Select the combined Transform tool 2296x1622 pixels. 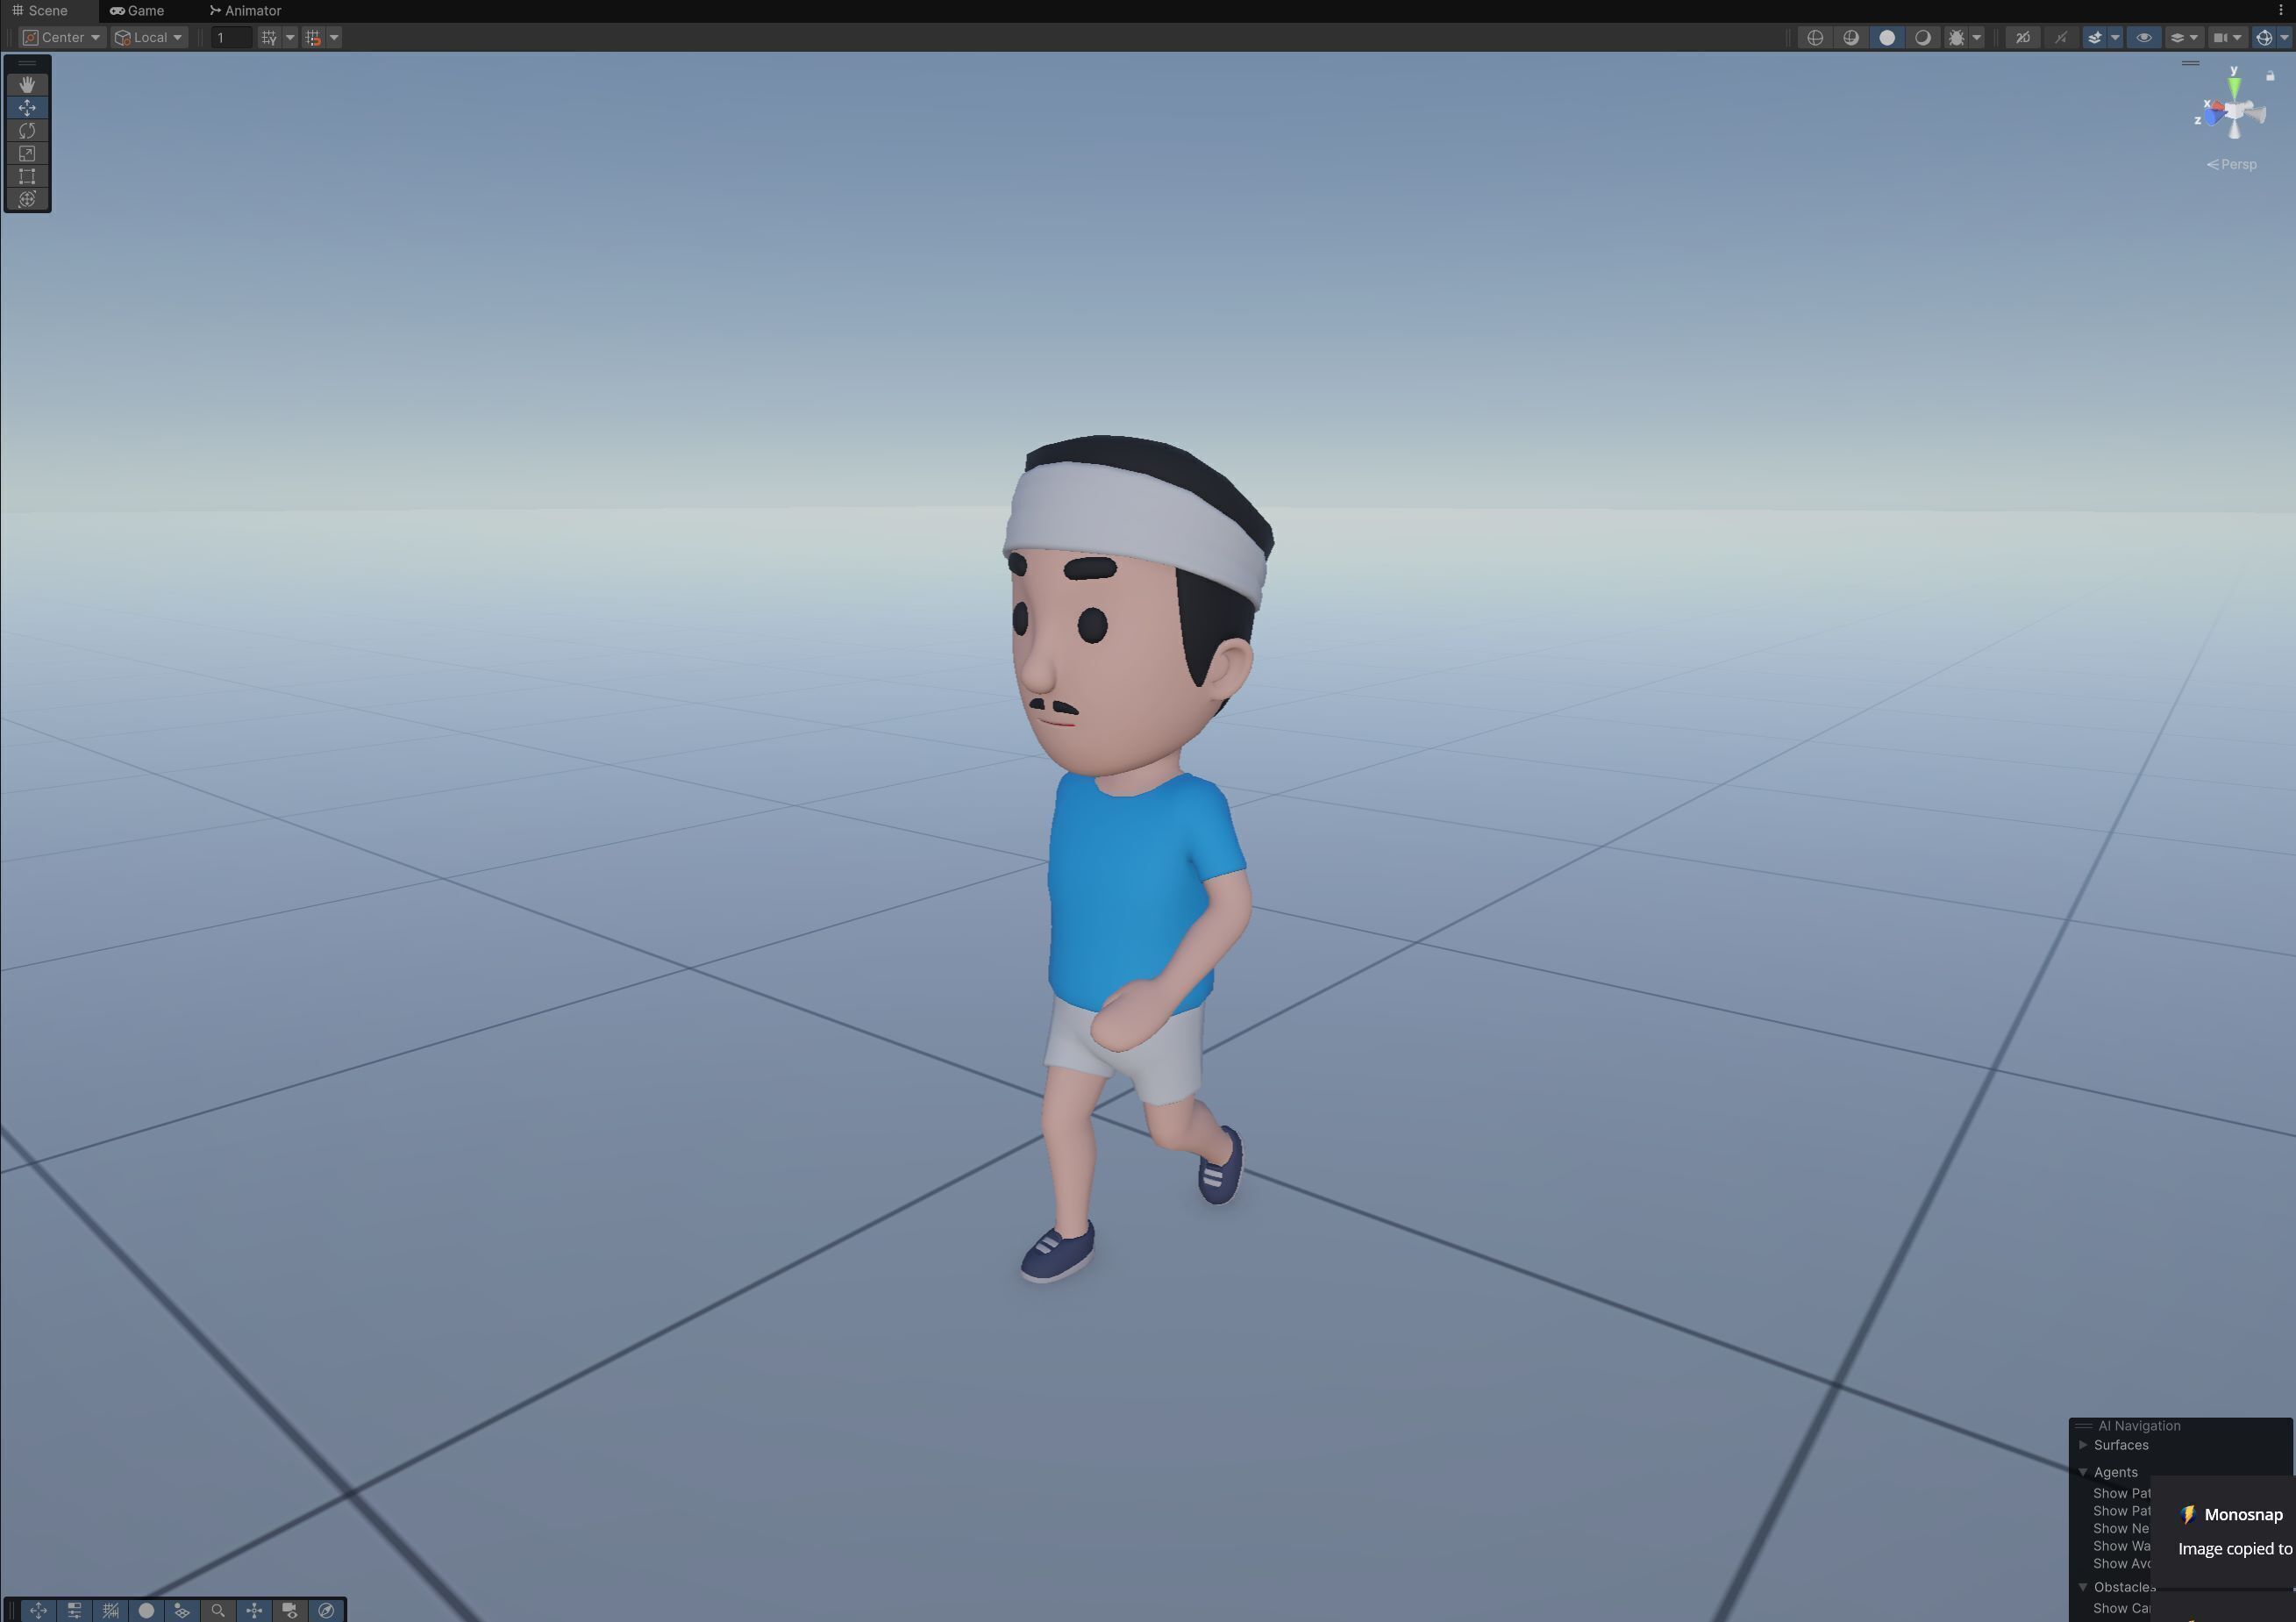click(x=27, y=199)
